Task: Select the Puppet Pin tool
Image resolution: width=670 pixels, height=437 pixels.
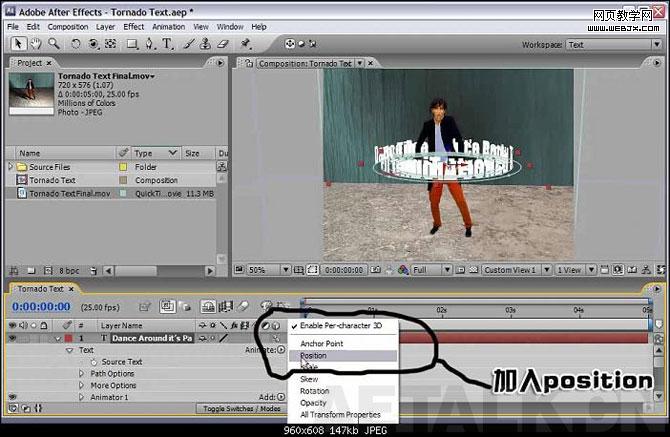Action: (x=245, y=44)
